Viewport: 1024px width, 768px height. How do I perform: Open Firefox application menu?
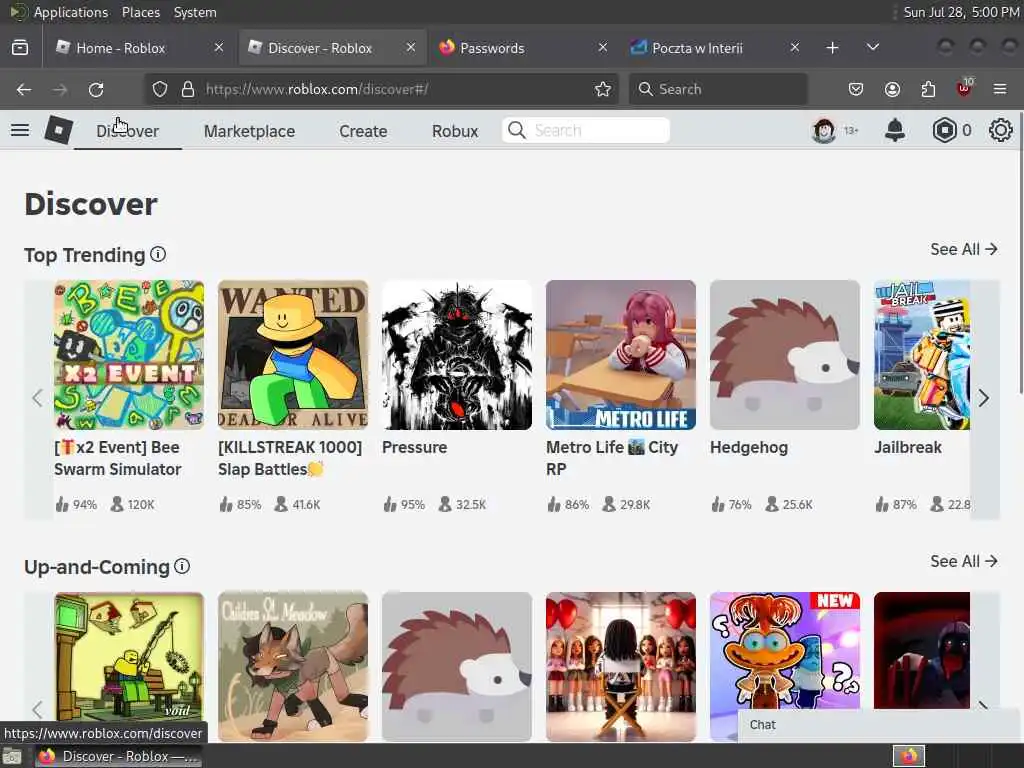point(1000,89)
